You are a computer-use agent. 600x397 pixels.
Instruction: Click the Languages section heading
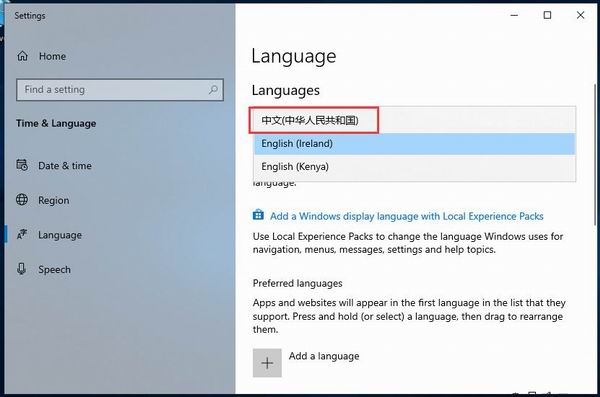coord(285,90)
